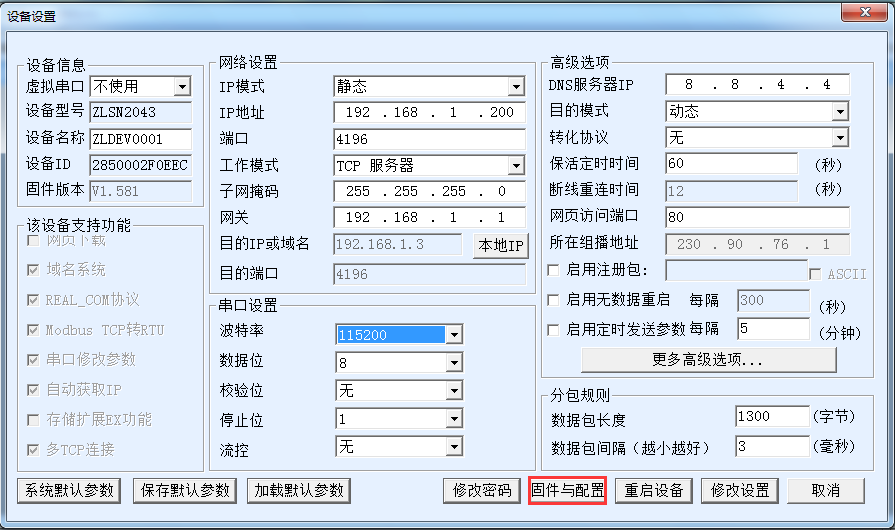Open 更多高级选项 settings
895x530 pixels.
708,360
